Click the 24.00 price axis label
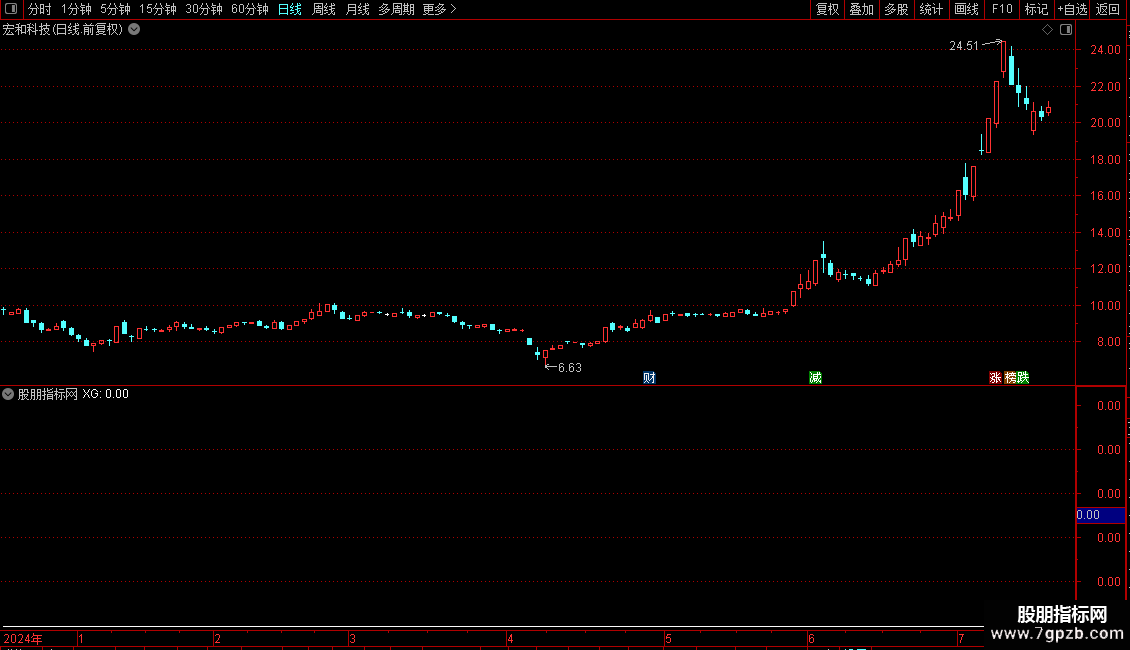The height and width of the screenshot is (650, 1130). (1105, 50)
